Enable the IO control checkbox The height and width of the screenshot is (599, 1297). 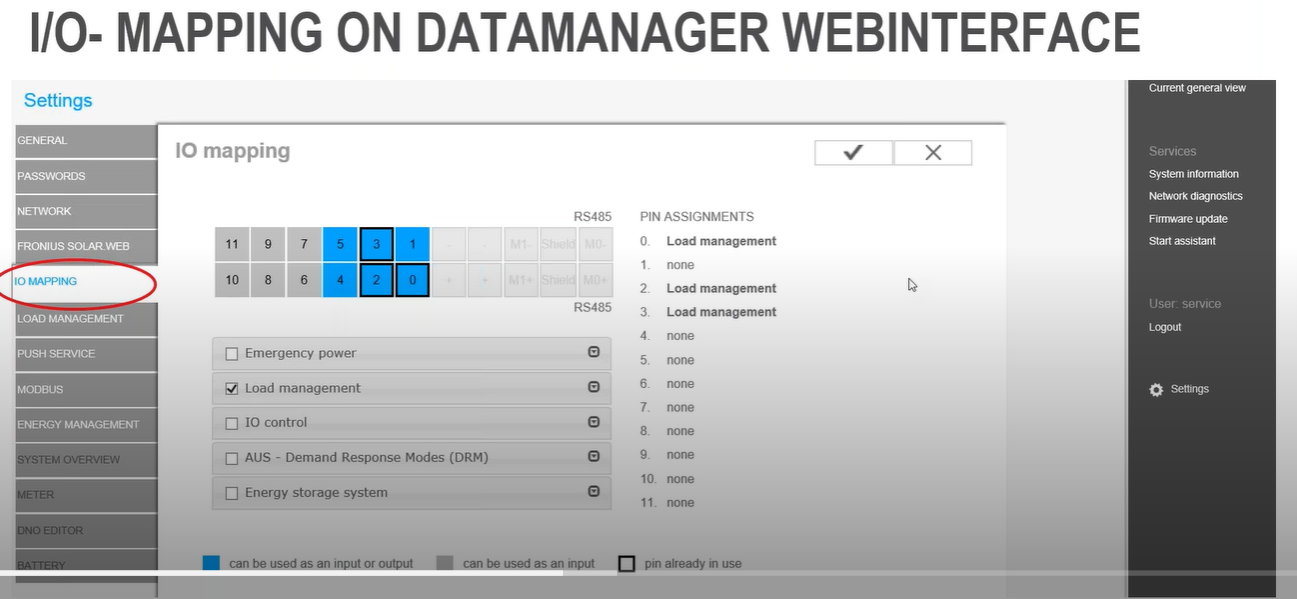232,424
